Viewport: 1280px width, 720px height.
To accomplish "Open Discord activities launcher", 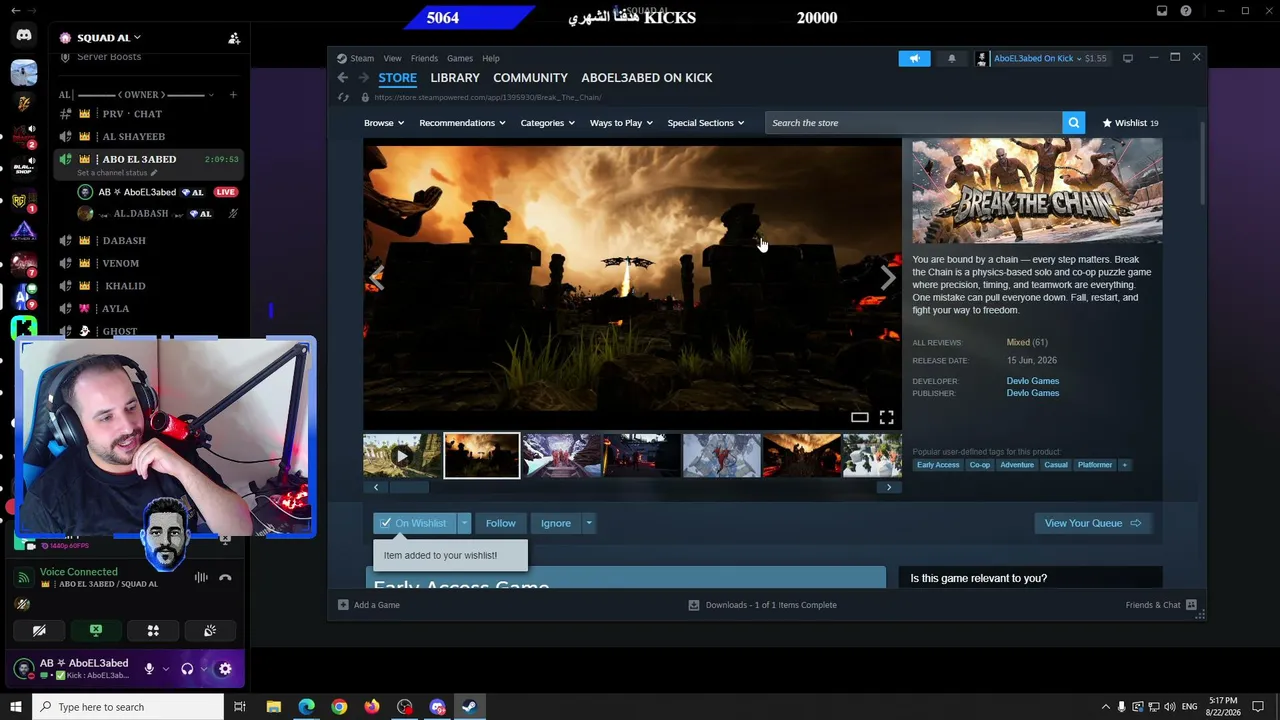I will pyautogui.click(x=153, y=631).
